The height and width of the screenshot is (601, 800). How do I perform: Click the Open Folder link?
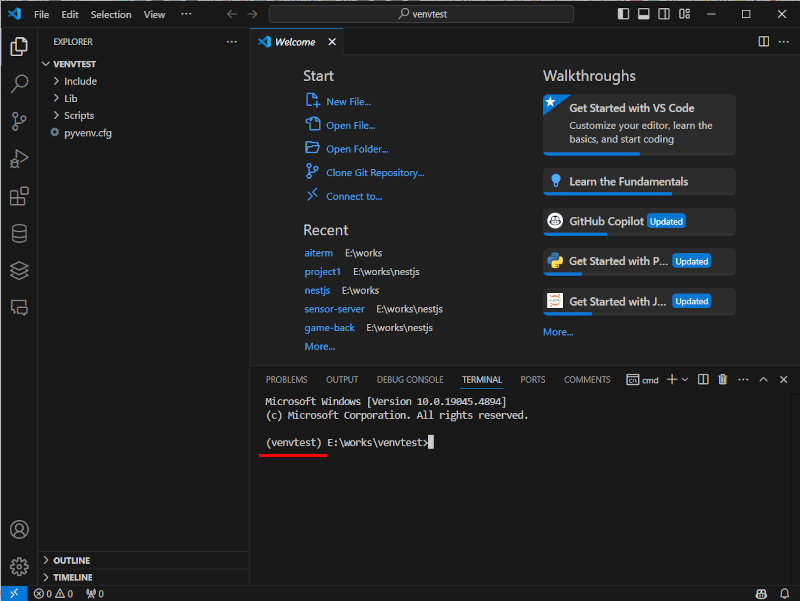click(x=346, y=148)
